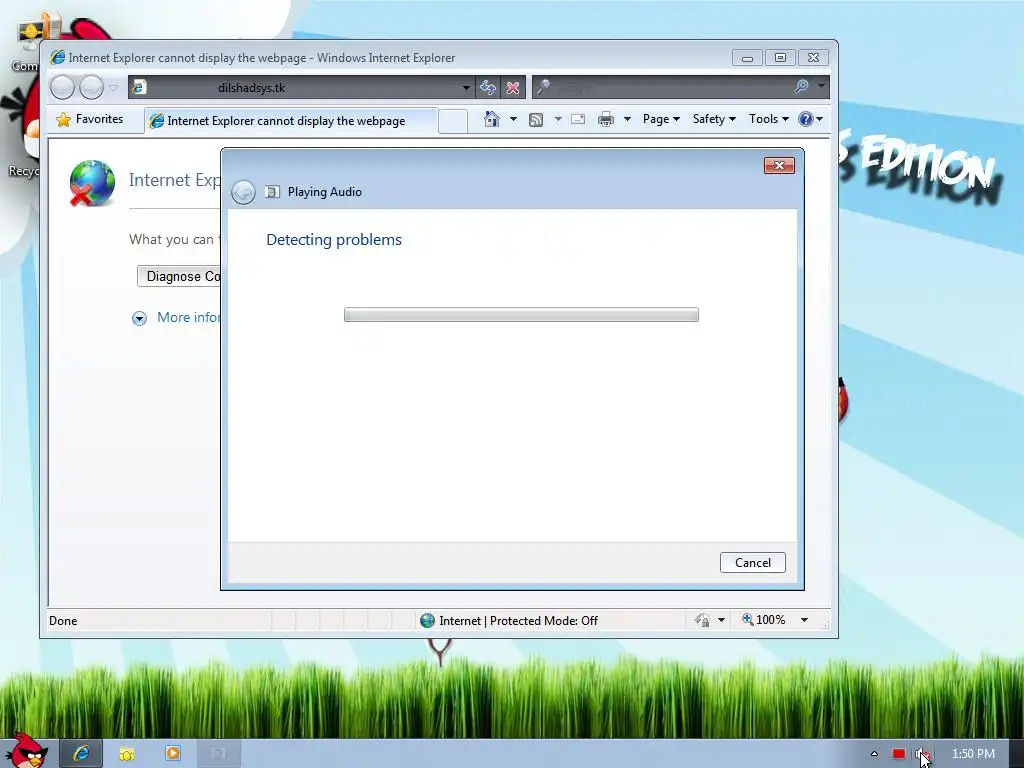The width and height of the screenshot is (1024, 768).
Task: Click the status bar privacy lock icon
Action: [702, 620]
